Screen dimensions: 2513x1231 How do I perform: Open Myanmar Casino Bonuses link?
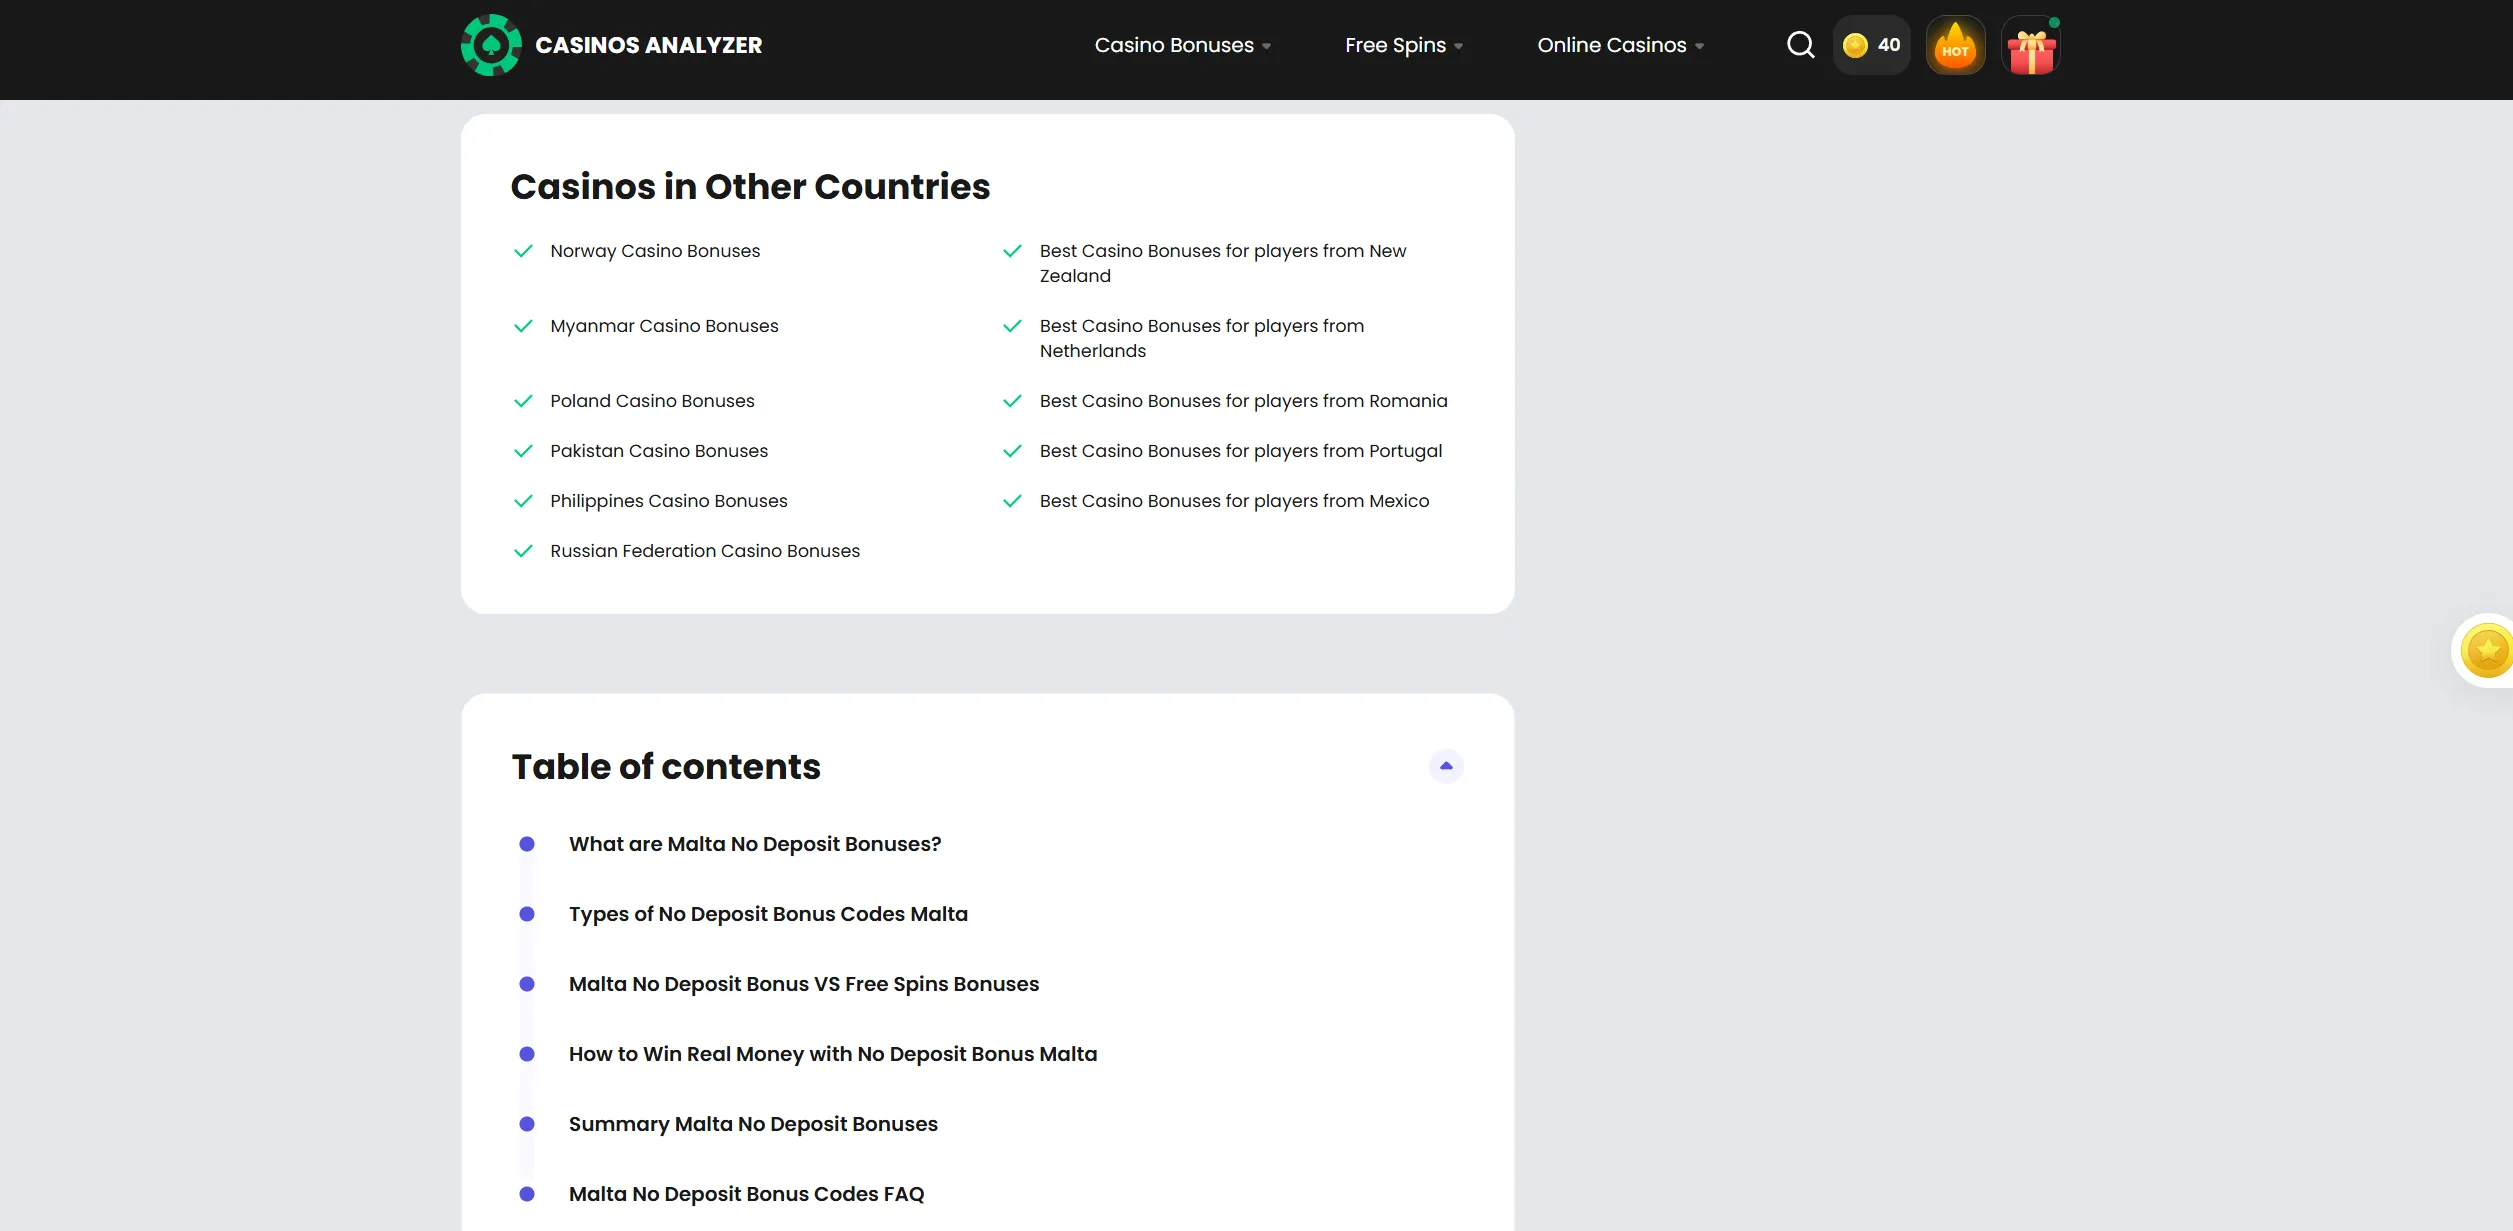664,326
